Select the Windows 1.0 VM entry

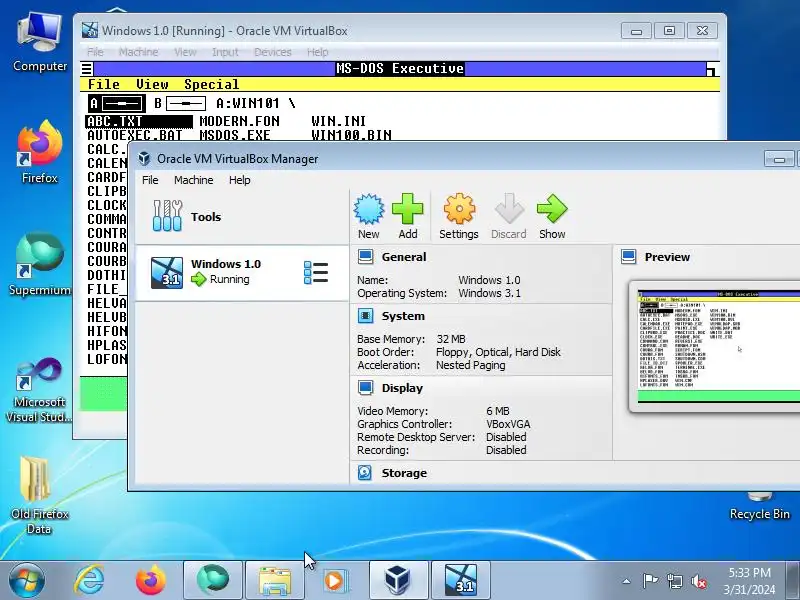[242, 273]
